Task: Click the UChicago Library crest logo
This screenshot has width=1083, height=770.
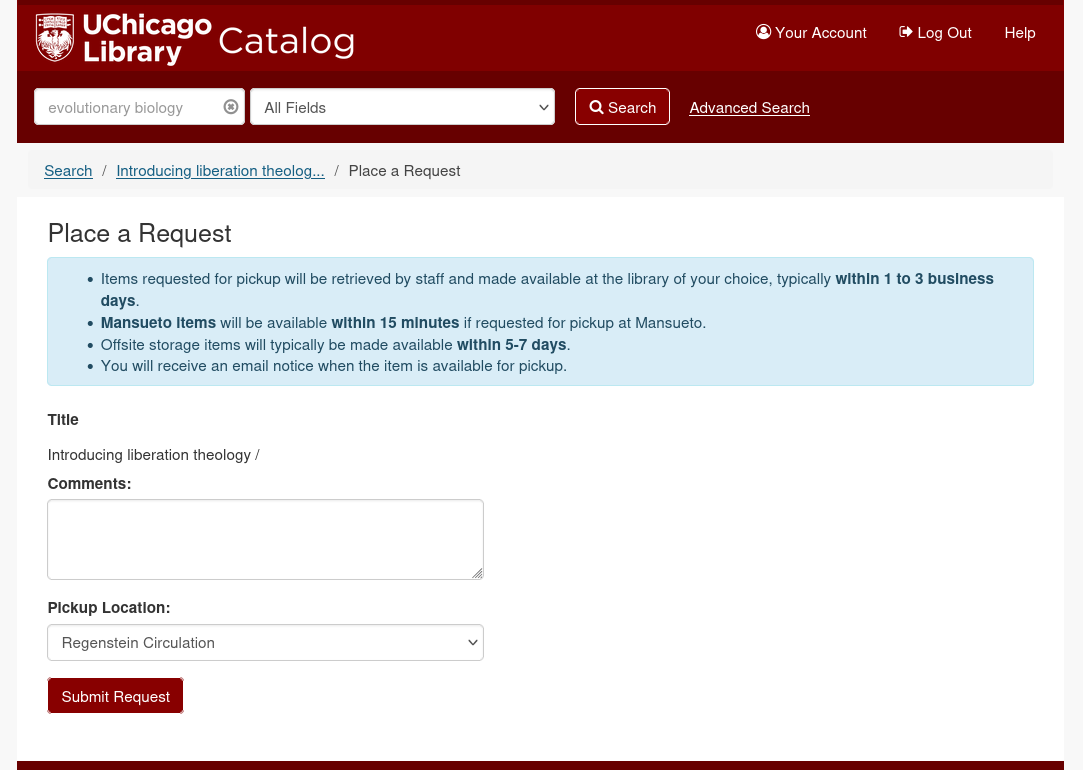Action: 53,38
